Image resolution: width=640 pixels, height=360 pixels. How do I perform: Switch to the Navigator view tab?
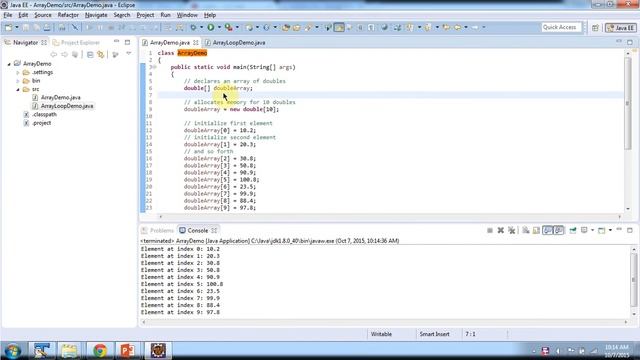point(25,42)
